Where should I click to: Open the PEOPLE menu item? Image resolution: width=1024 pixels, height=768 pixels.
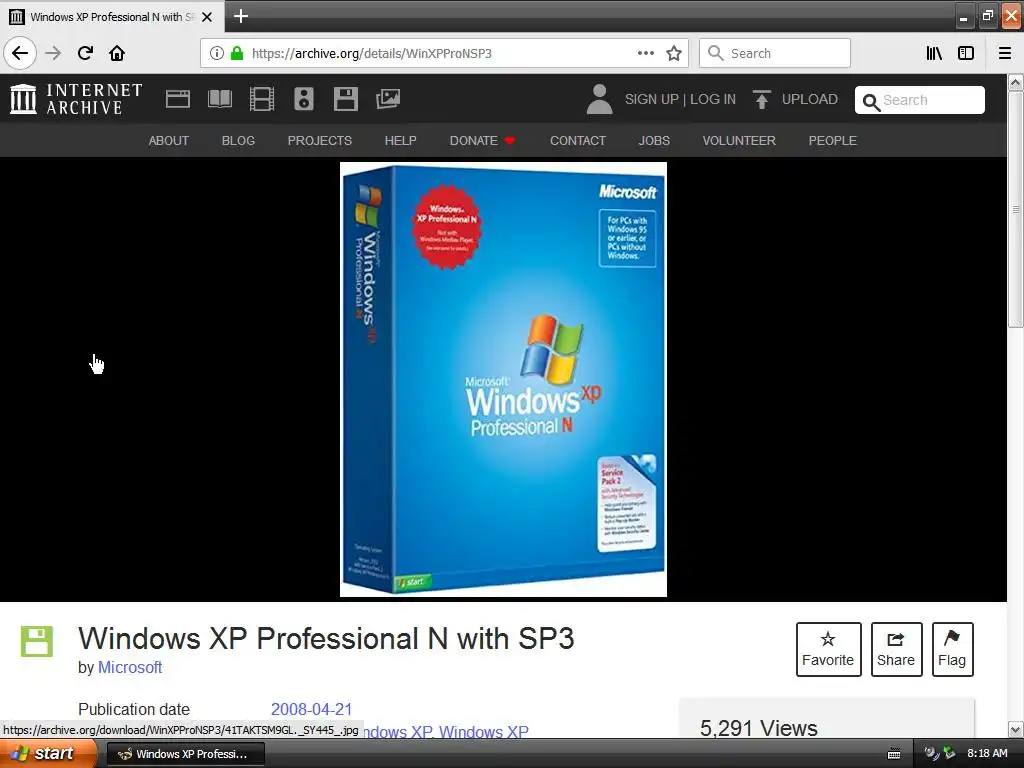pyautogui.click(x=832, y=140)
